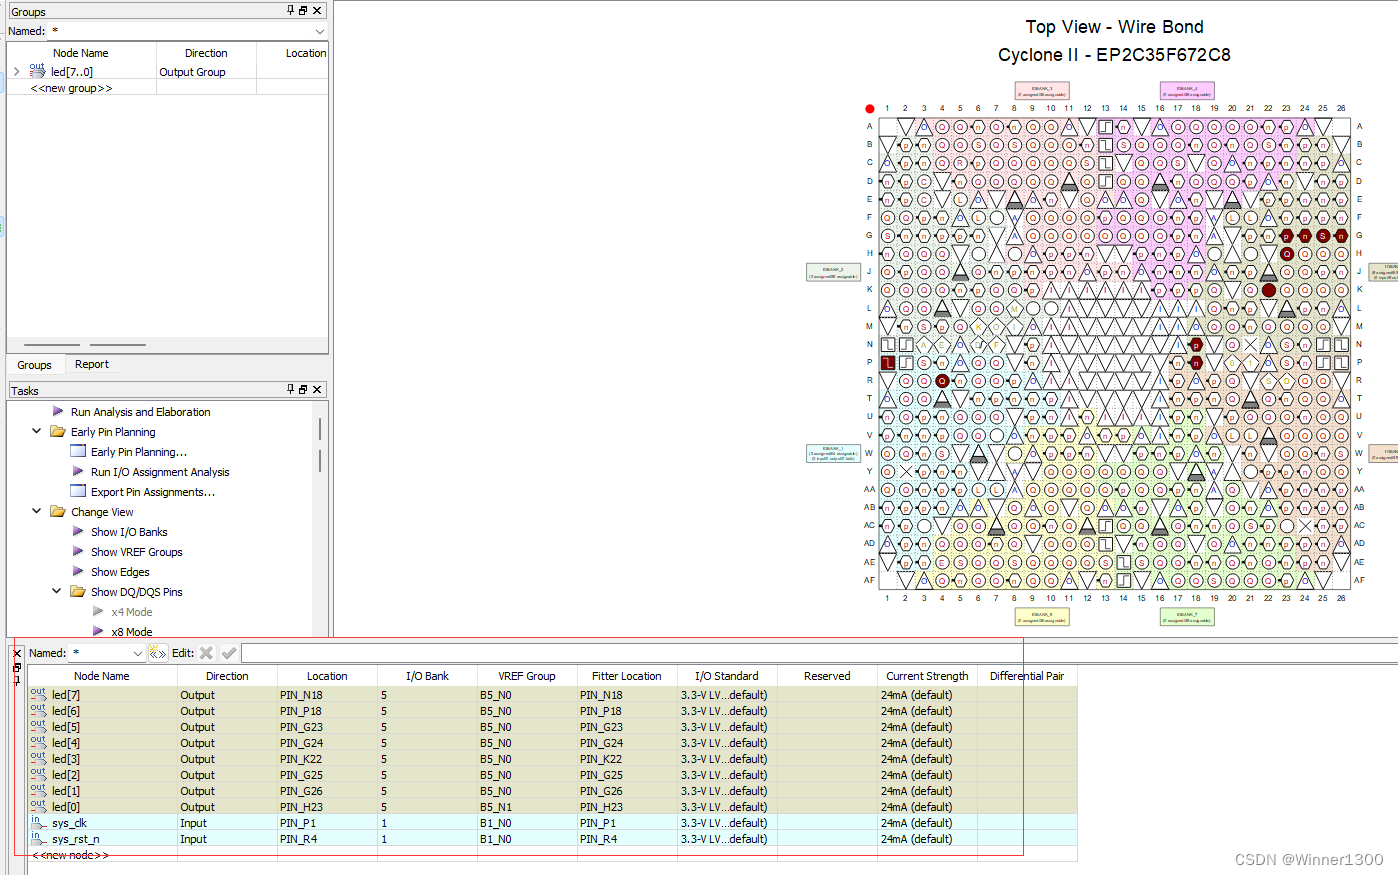Viewport: 1398px width, 875px height.
Task: Click the Edit text input field
Action: point(819,653)
